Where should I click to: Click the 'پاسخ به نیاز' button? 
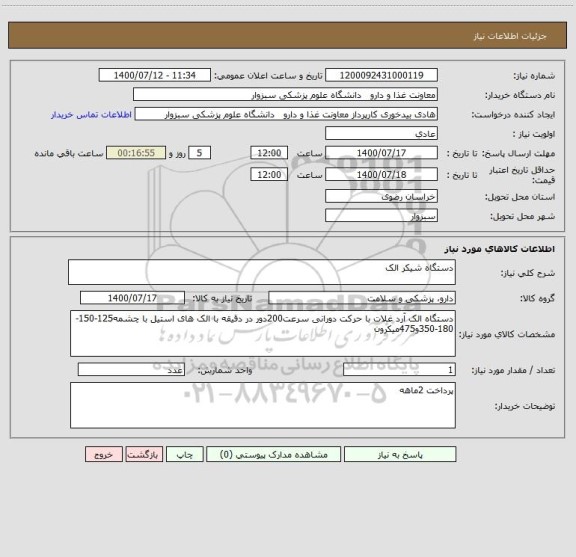pyautogui.click(x=400, y=454)
